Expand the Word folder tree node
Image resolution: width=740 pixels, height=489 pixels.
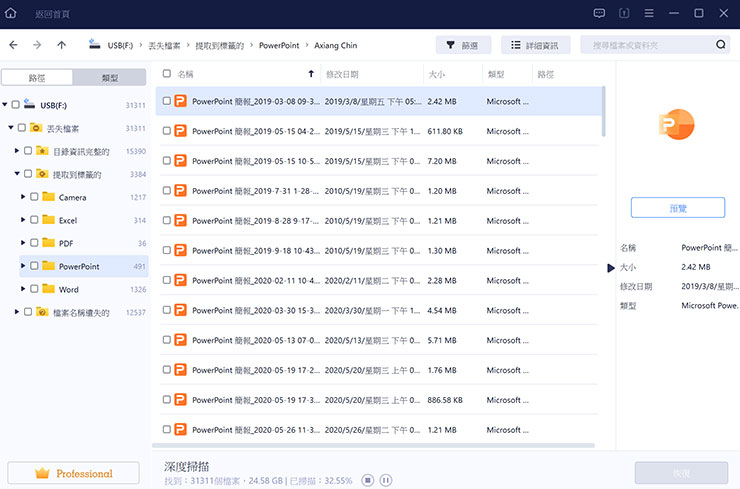point(23,289)
